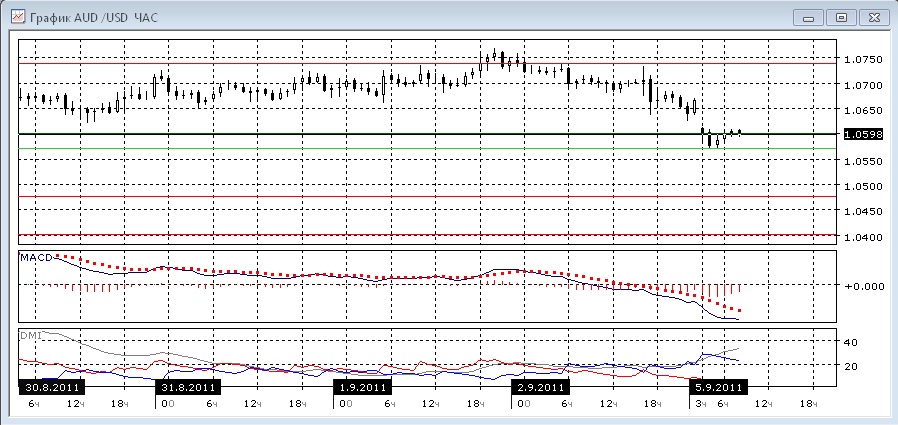898x425 pixels.
Task: Click the 1.0400 price axis label
Action: pyautogui.click(x=864, y=237)
